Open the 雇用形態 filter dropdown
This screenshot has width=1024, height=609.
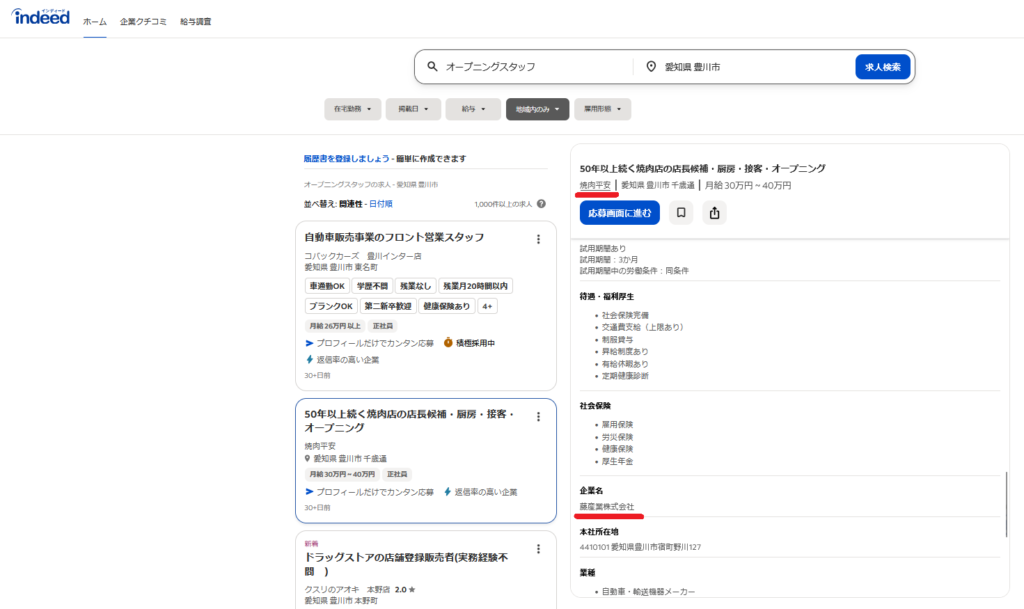pyautogui.click(x=602, y=109)
